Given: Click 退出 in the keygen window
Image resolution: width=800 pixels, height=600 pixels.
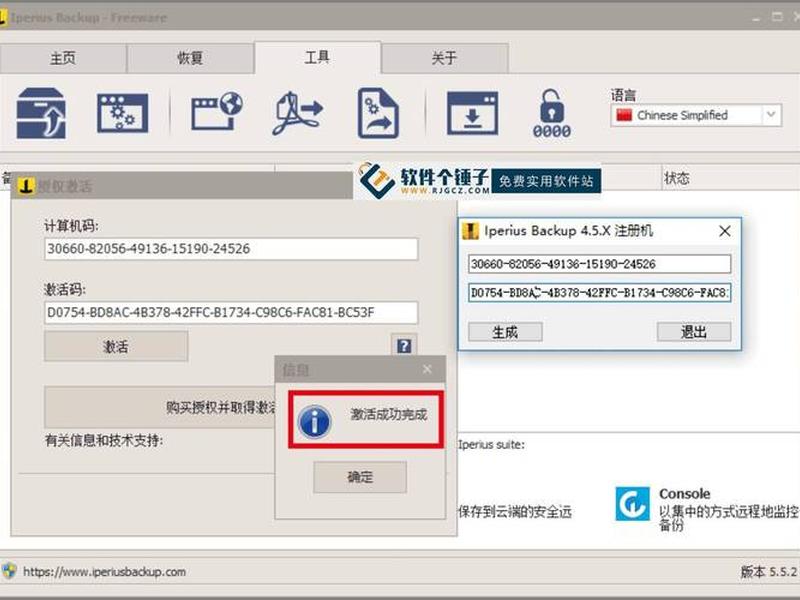Looking at the screenshot, I should 694,332.
